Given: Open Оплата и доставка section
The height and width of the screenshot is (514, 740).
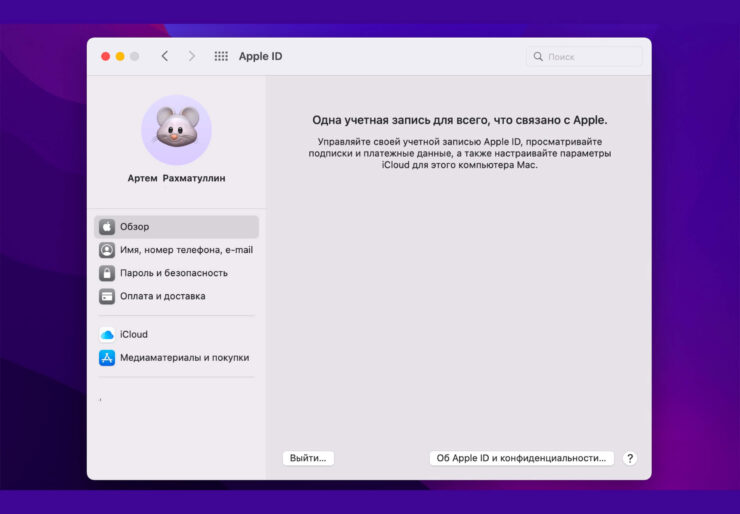Looking at the screenshot, I should [x=177, y=296].
